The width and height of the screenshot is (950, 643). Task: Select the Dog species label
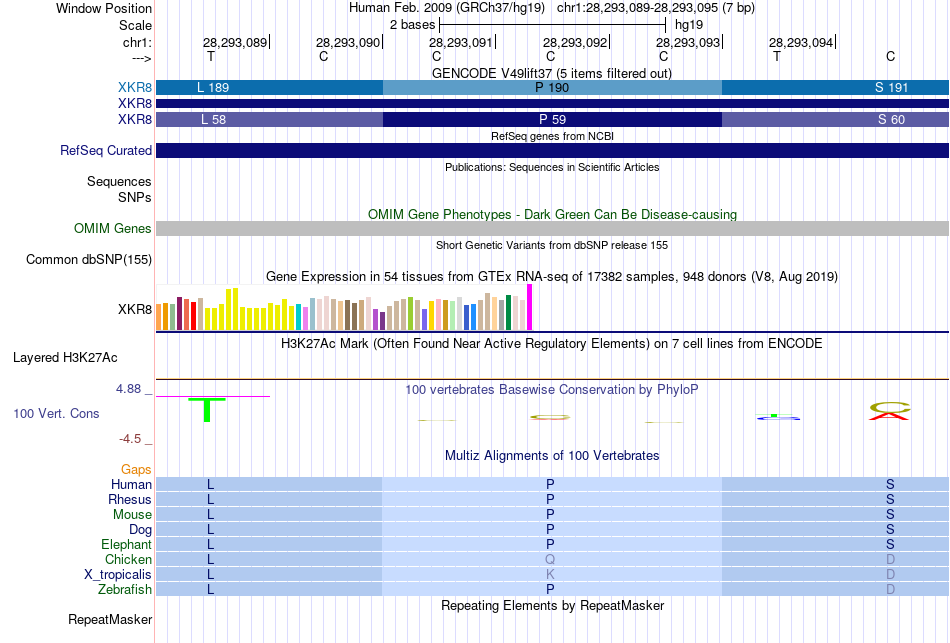pos(140,530)
